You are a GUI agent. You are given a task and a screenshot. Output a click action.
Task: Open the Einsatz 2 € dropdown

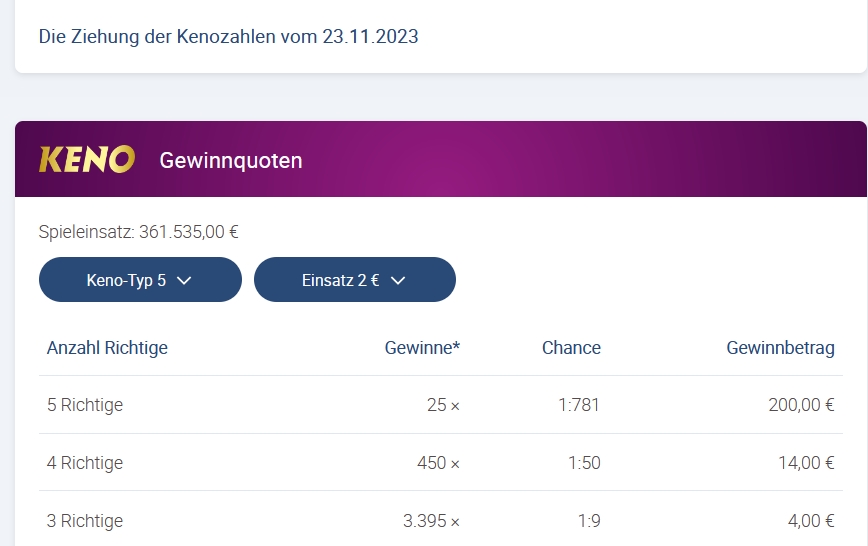[x=355, y=280]
